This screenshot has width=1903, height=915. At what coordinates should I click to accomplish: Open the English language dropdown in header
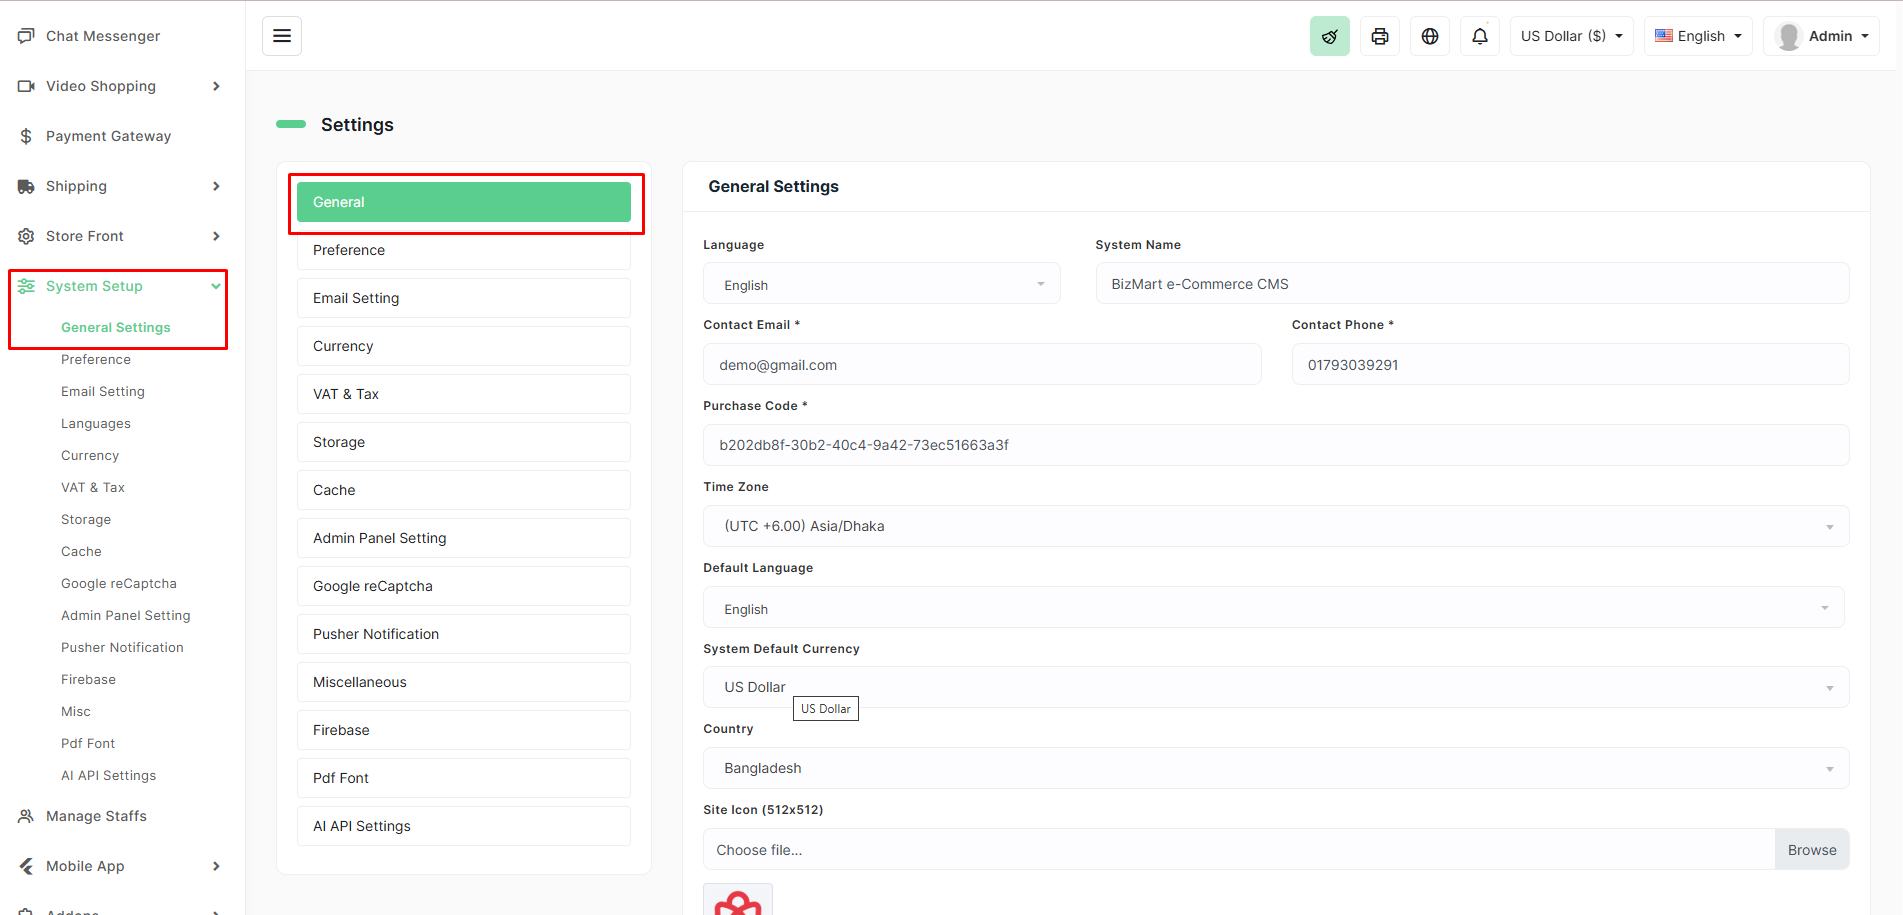coord(1697,36)
